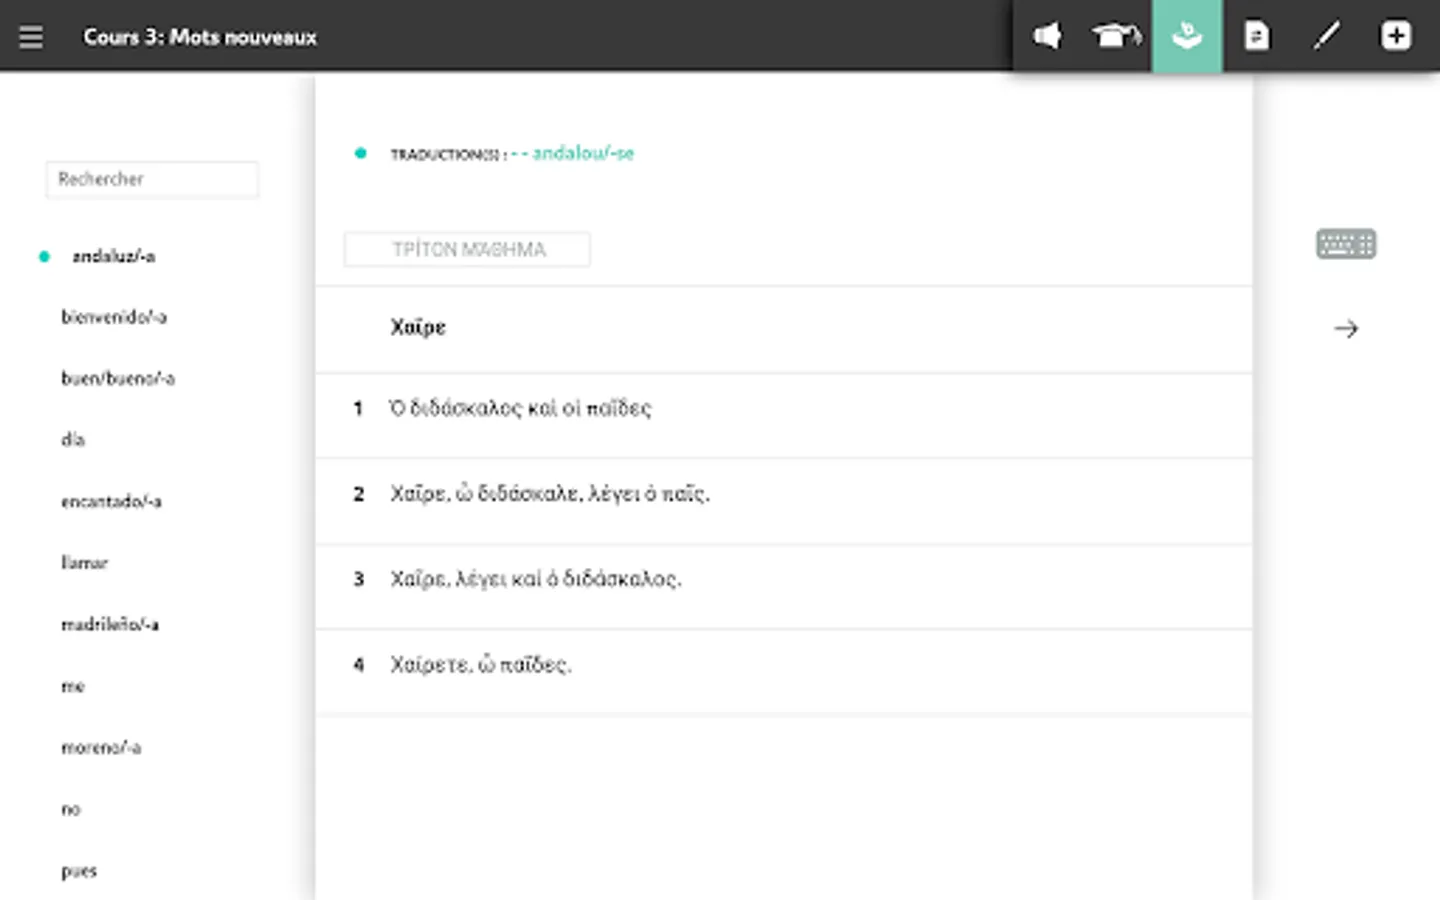Select the word no in list

pyautogui.click(x=71, y=809)
